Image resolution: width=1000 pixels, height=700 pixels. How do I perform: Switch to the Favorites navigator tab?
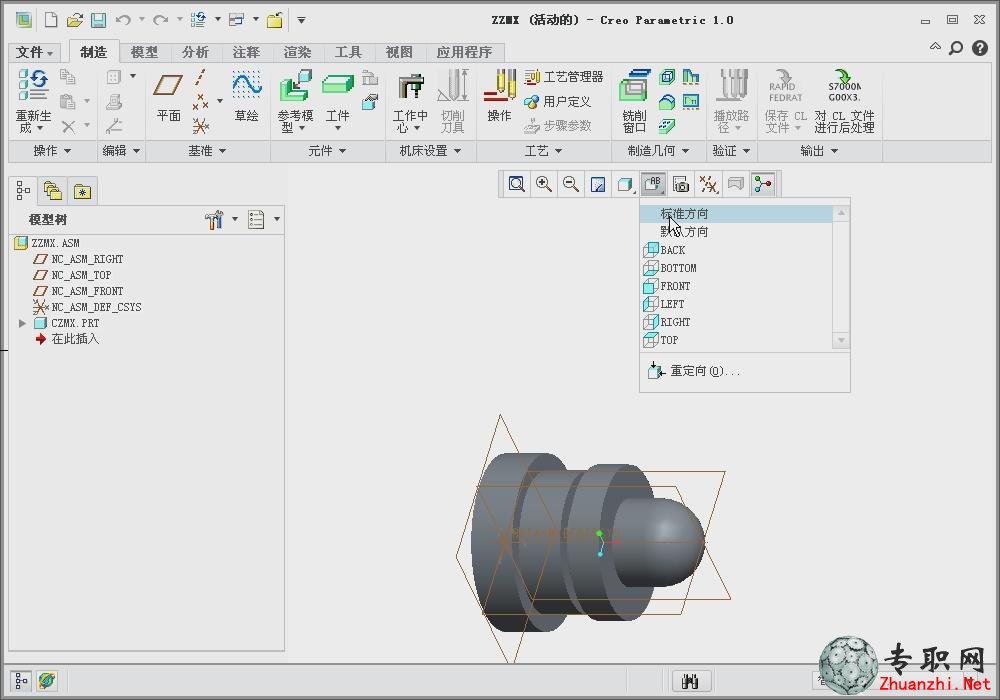click(82, 191)
